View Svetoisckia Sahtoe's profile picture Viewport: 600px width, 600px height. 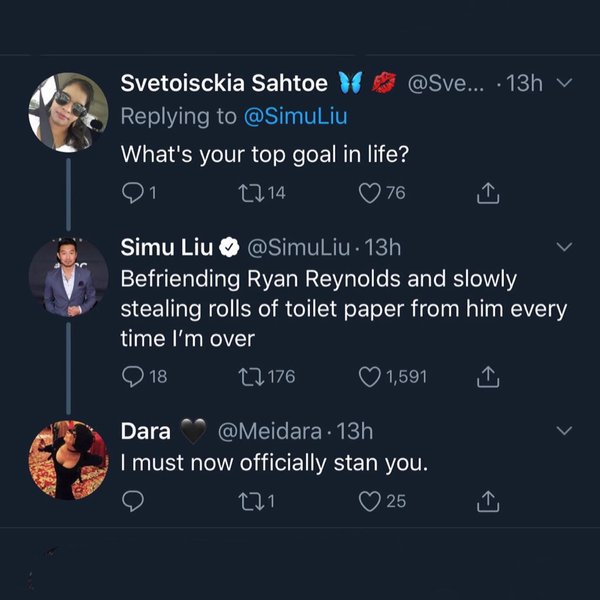(x=68, y=113)
